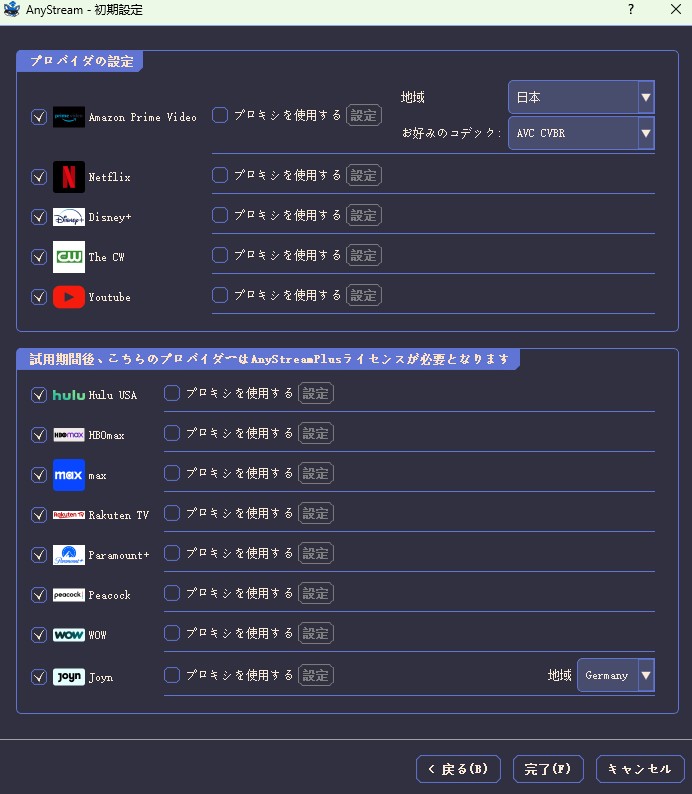
Task: Click the red Youtube play logo
Action: tap(69, 297)
